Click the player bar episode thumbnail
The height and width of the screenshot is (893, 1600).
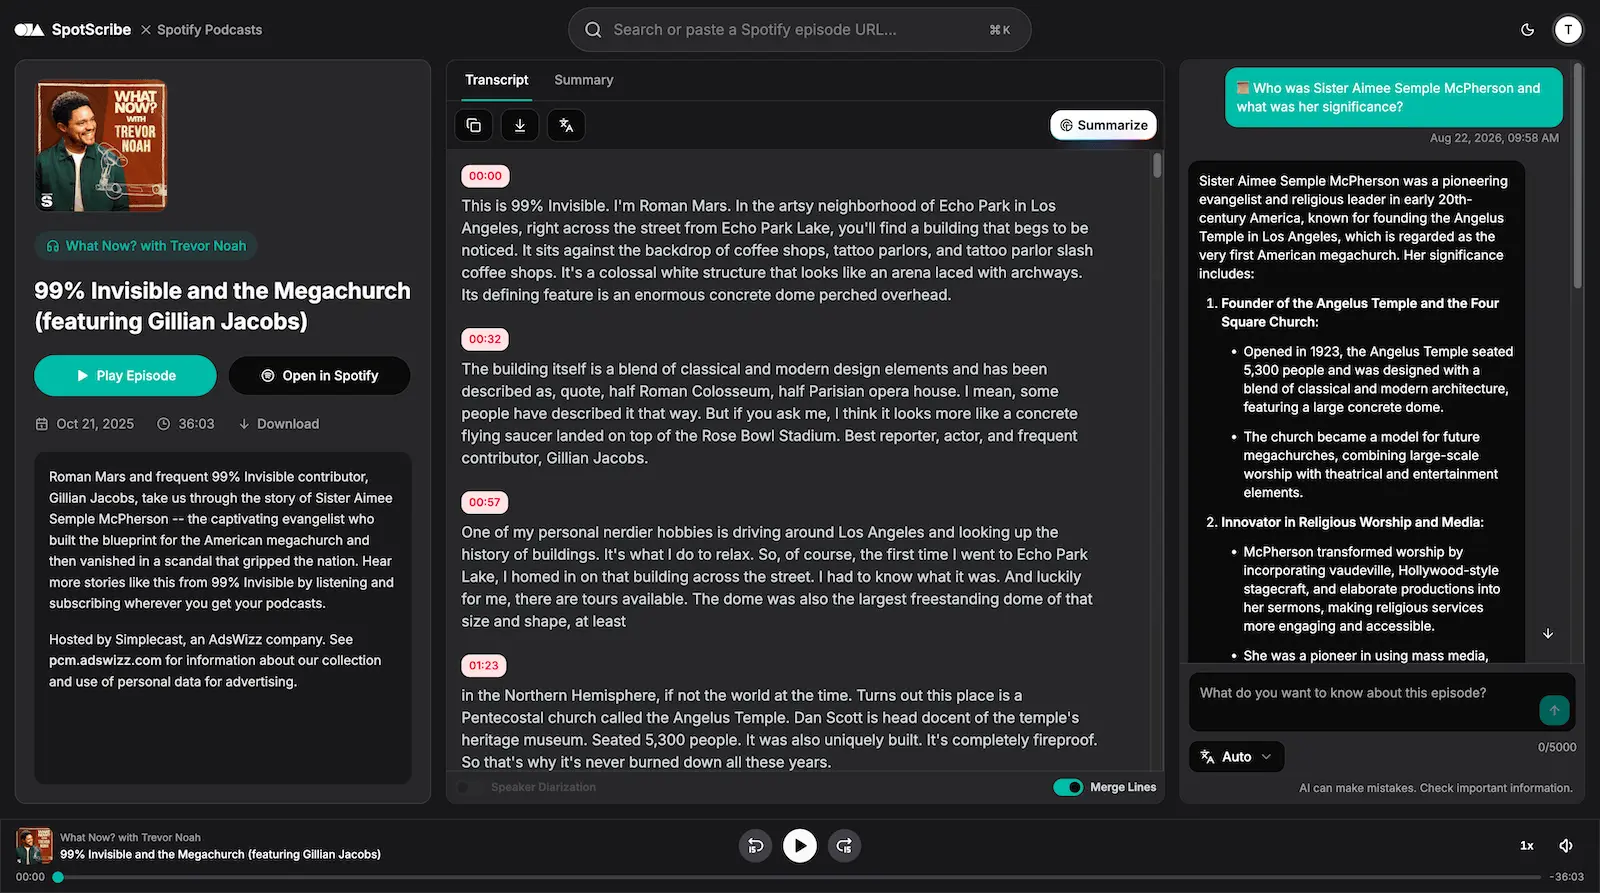(x=34, y=846)
